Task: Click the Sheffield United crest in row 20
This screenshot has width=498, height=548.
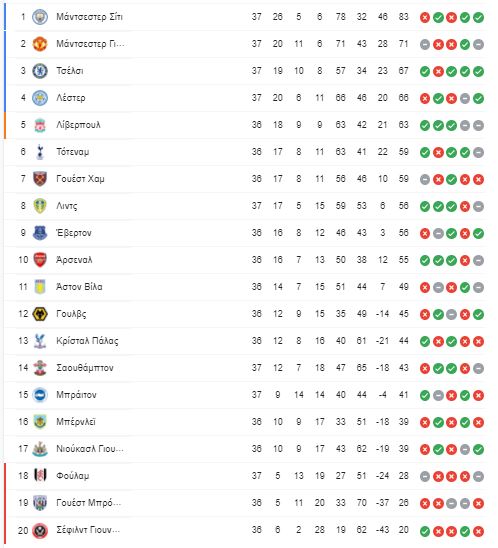Action: click(x=40, y=530)
